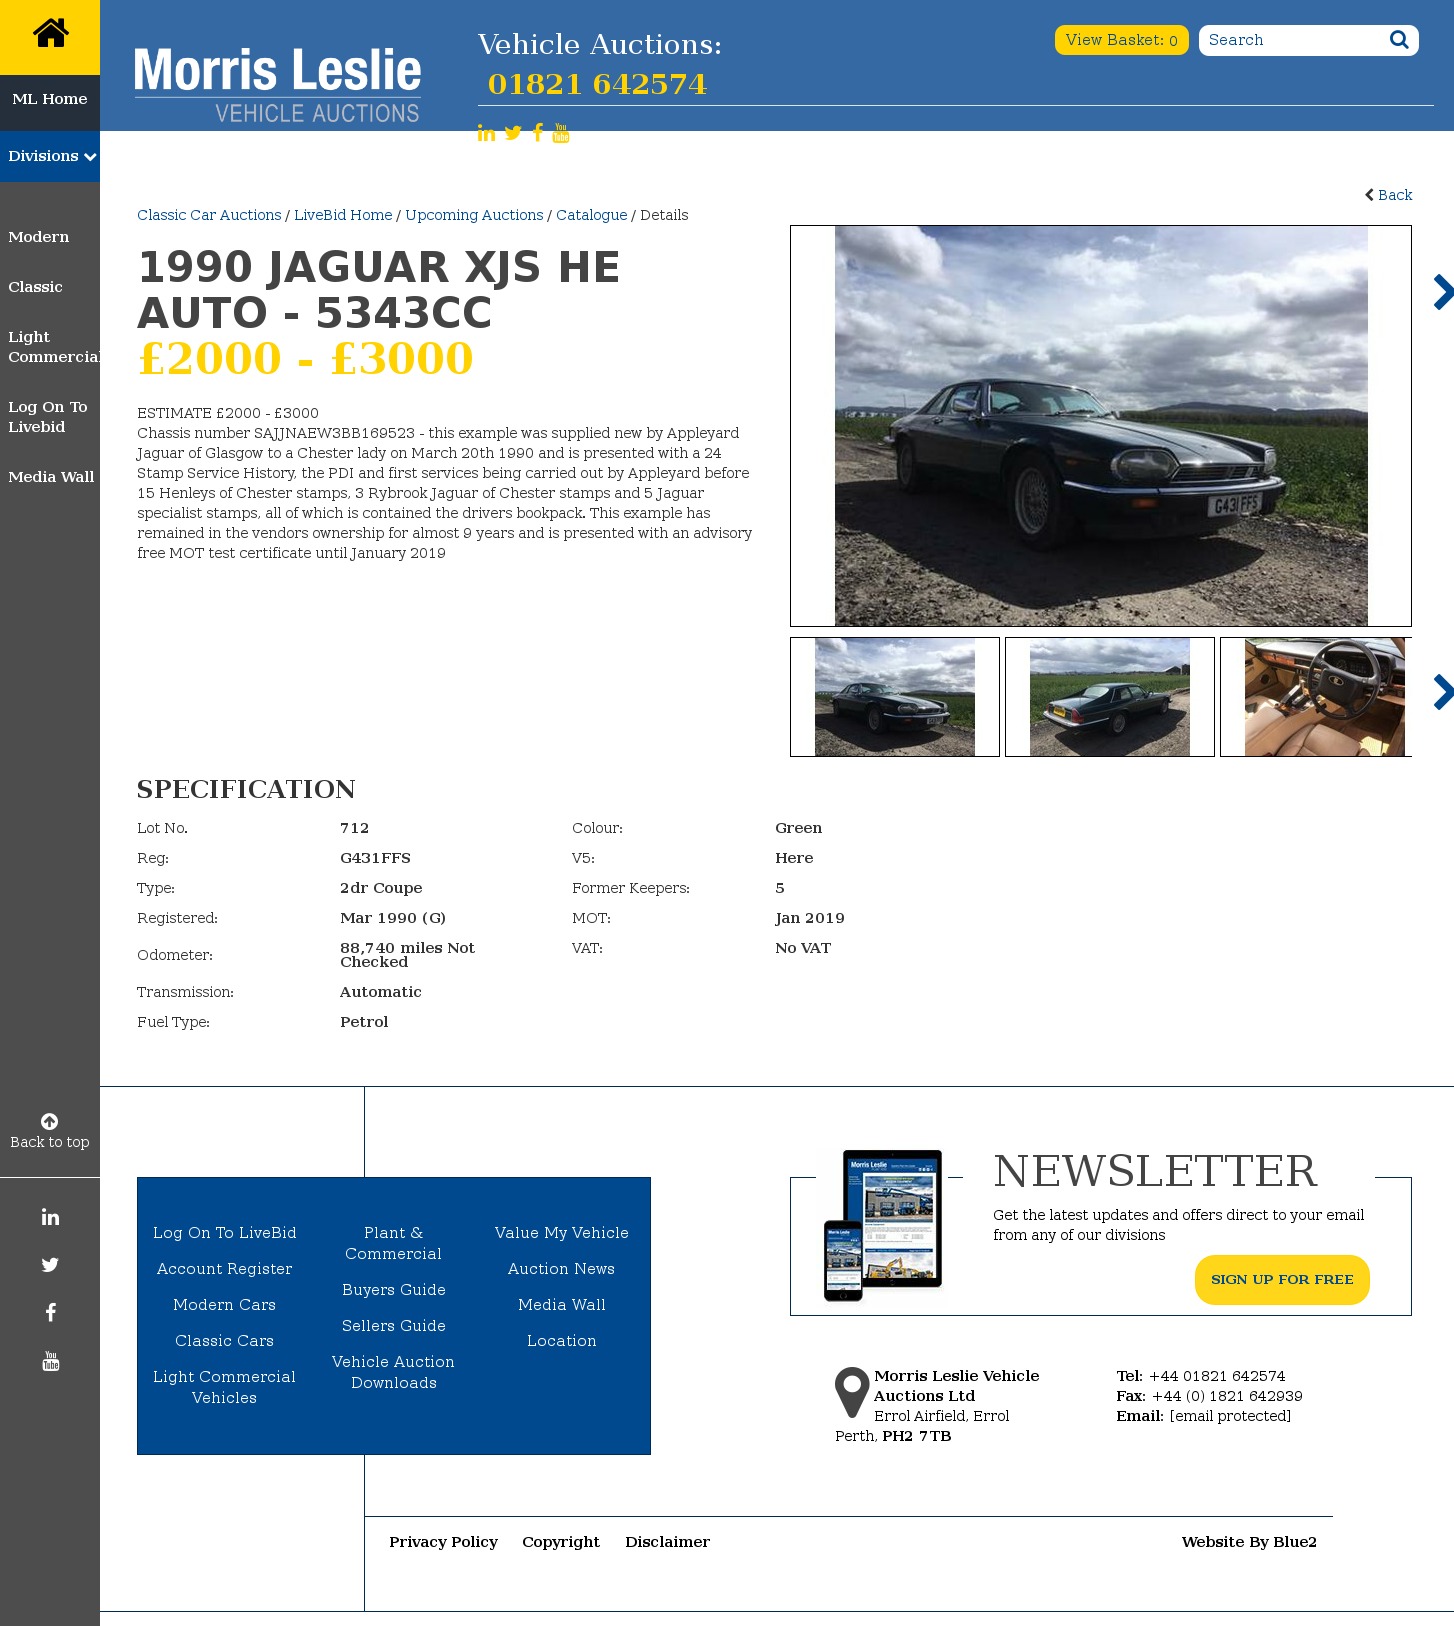
Task: Select rear view car thumbnail
Action: 1110,697
